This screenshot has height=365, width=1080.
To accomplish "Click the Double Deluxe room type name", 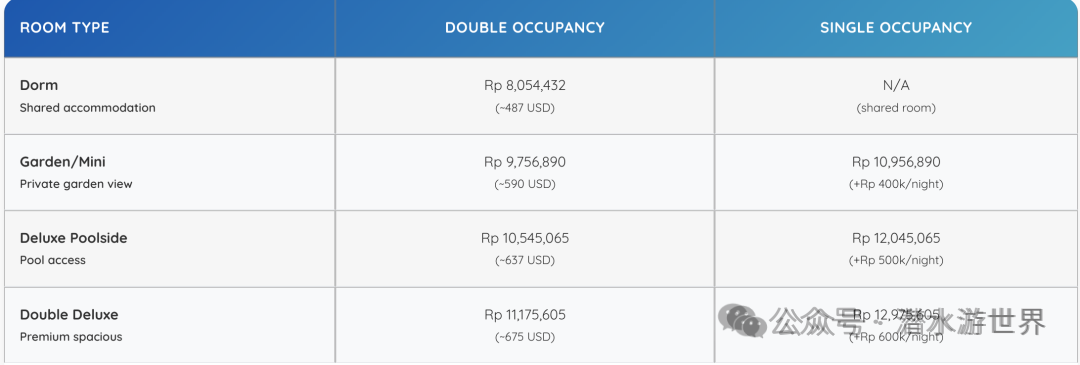I will 69,315.
